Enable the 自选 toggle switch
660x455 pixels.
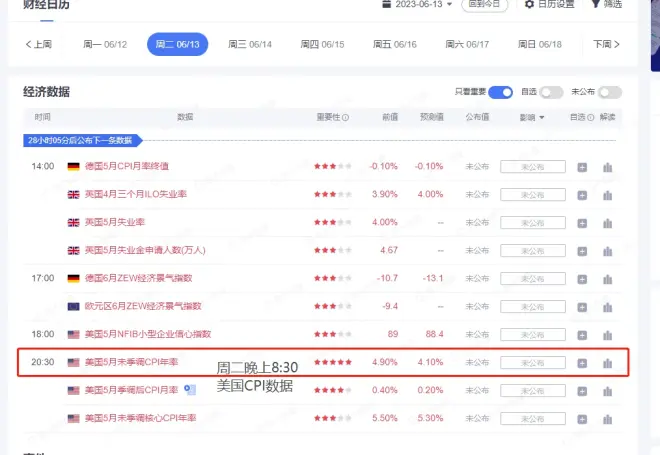click(x=552, y=92)
